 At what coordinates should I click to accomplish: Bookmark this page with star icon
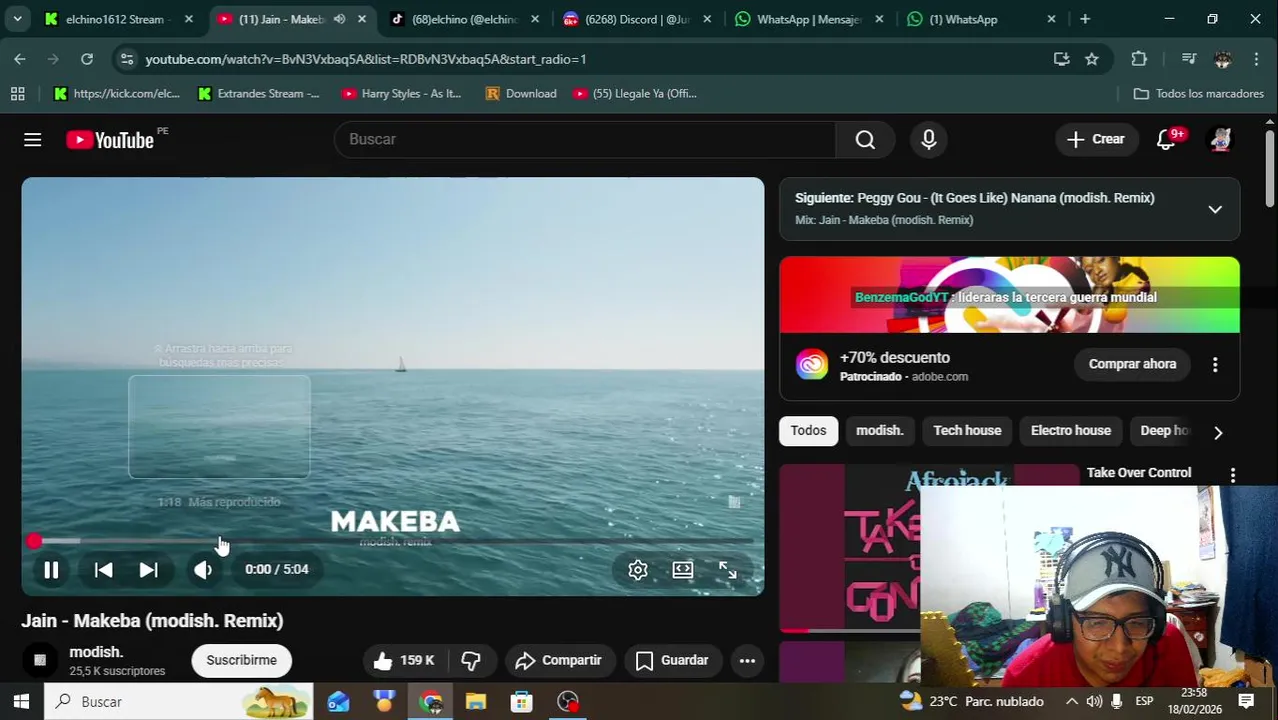(x=1092, y=59)
